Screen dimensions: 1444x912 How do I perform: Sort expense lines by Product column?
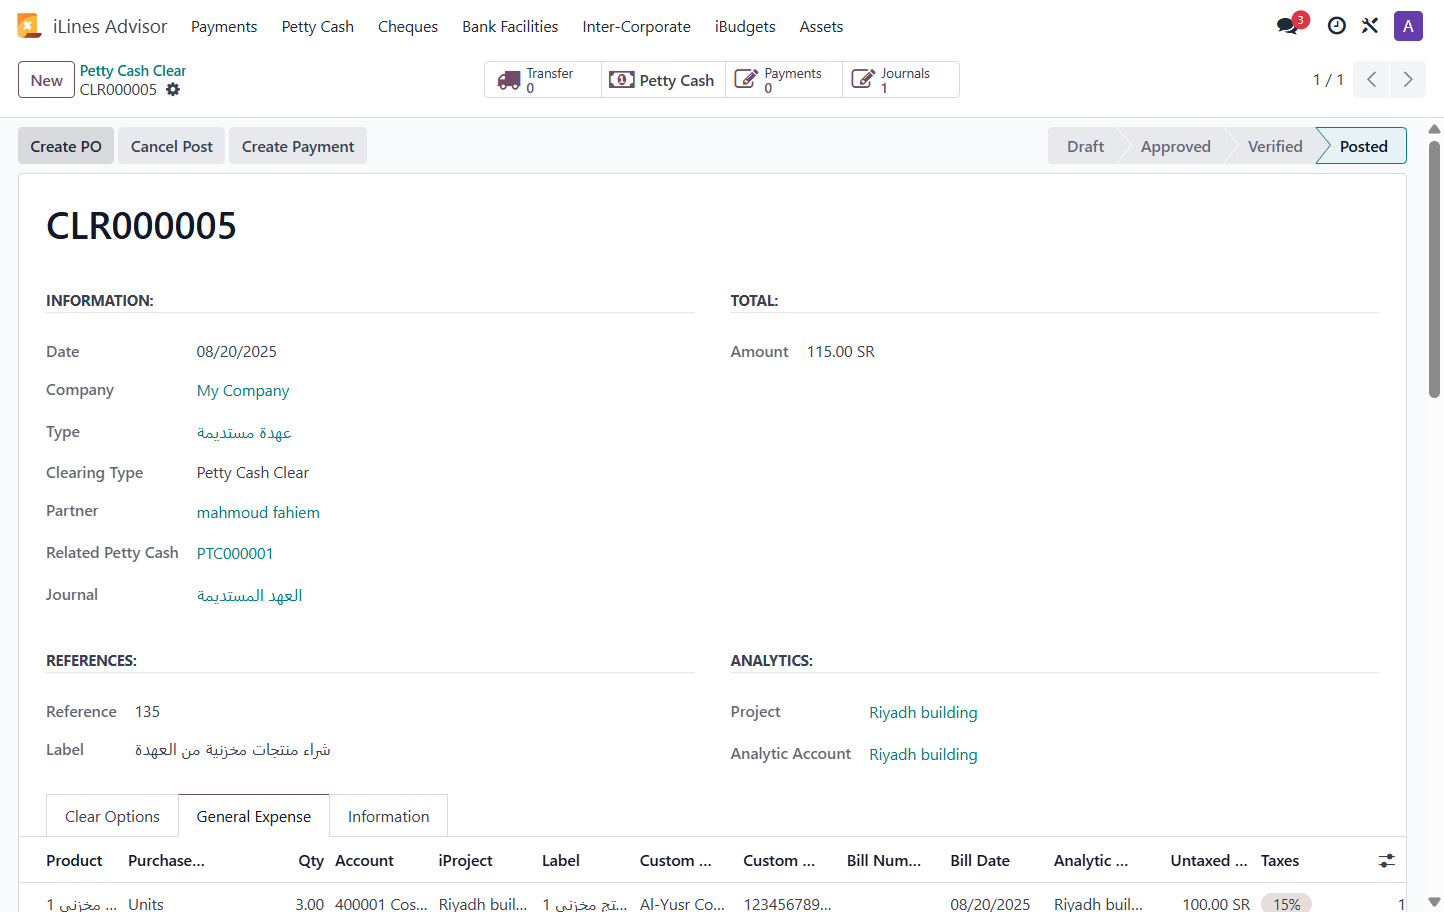point(74,861)
